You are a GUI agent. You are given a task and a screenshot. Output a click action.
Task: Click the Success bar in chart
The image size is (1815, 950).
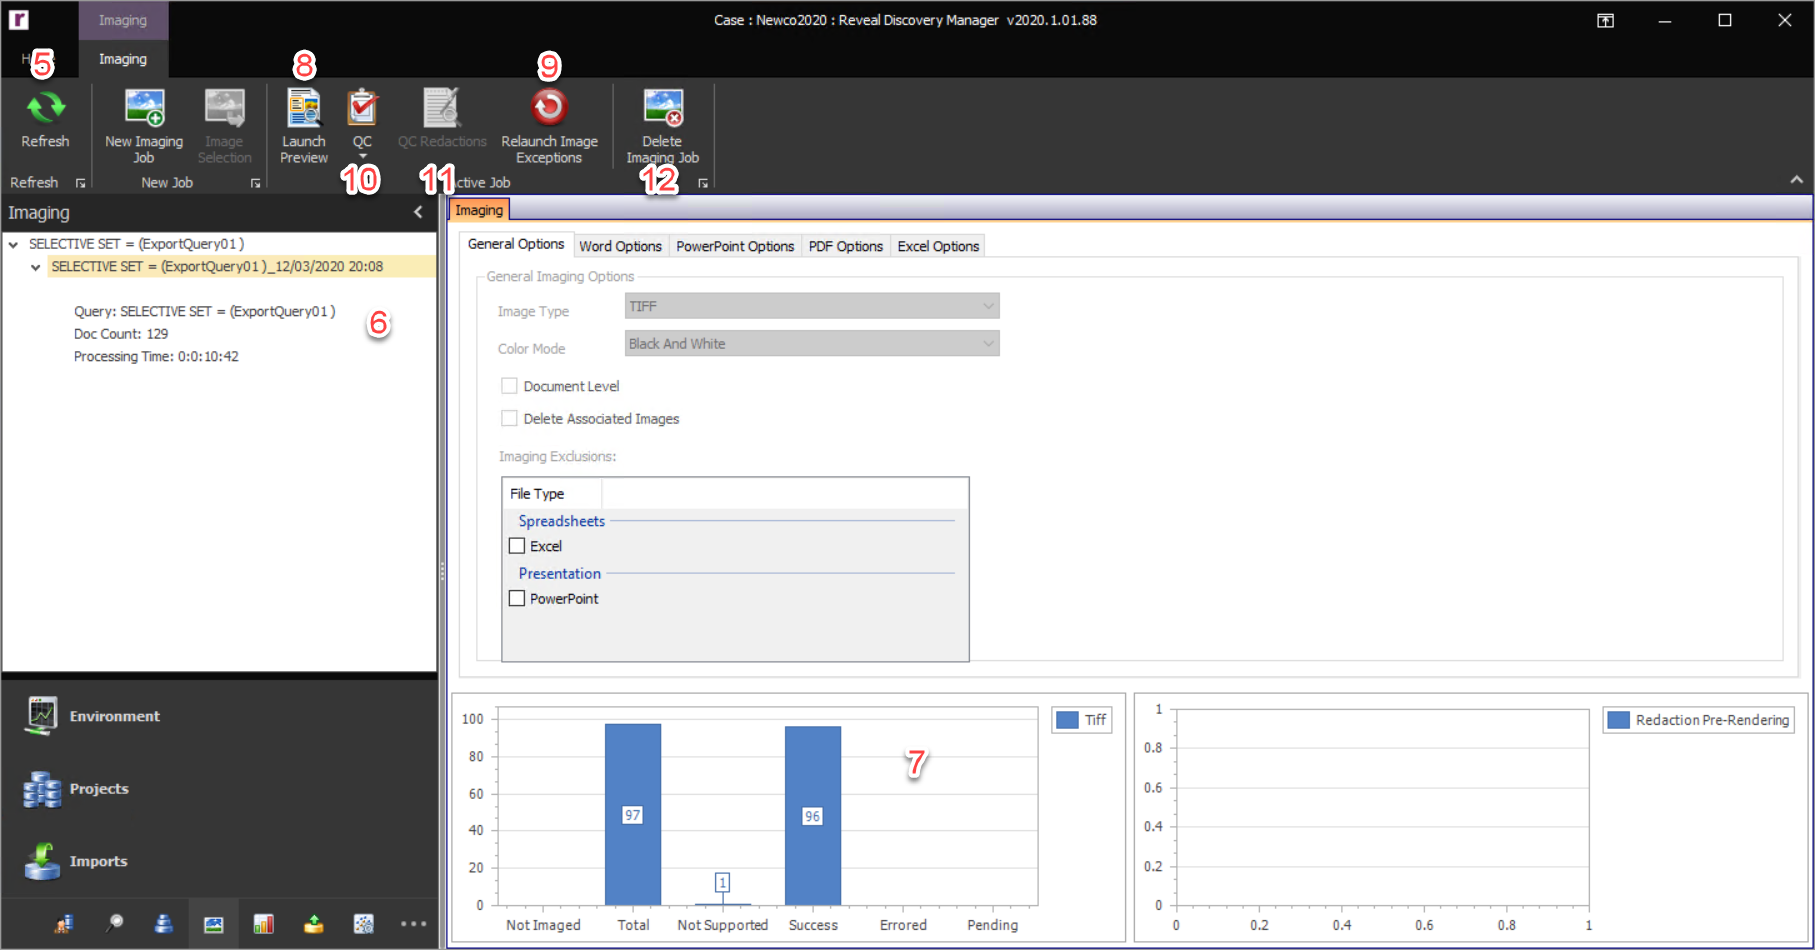point(813,815)
